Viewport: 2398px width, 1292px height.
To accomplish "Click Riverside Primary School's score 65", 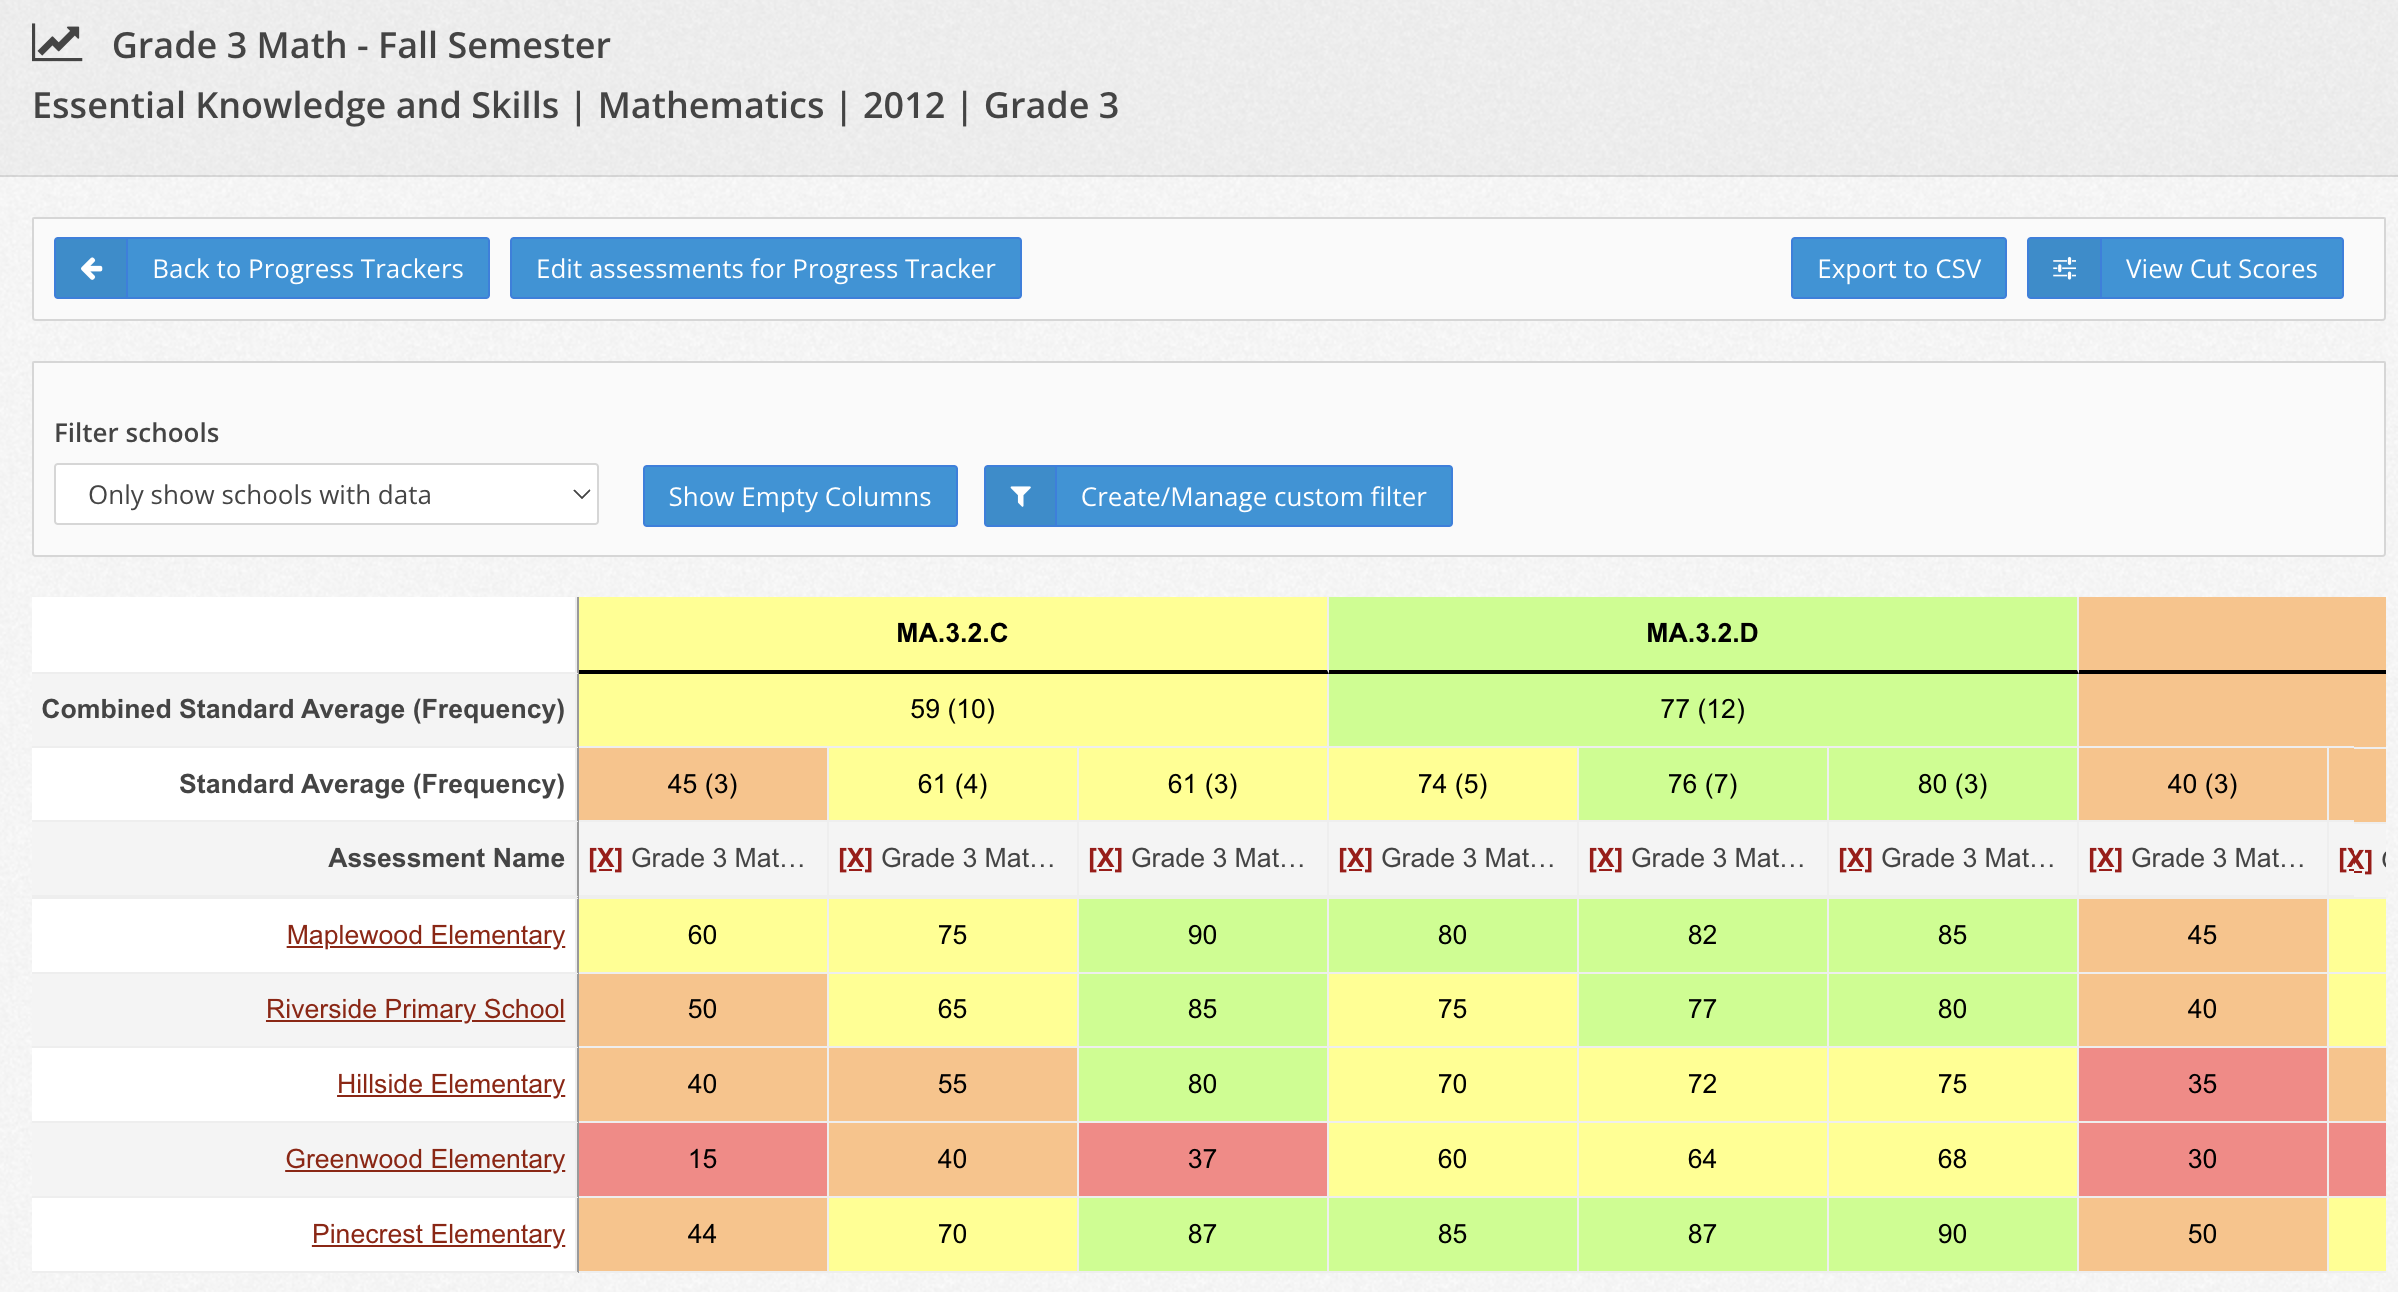I will [953, 1009].
